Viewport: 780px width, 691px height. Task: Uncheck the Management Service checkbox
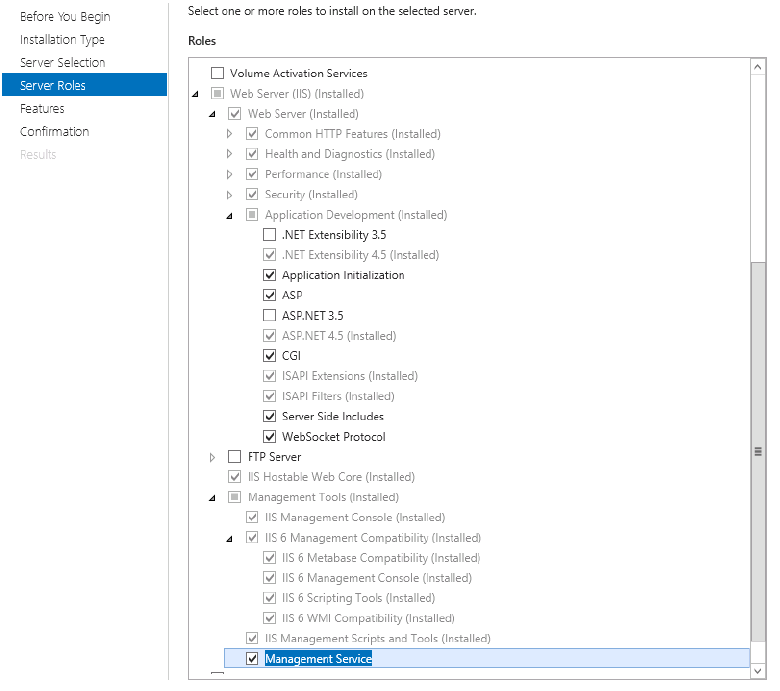252,659
